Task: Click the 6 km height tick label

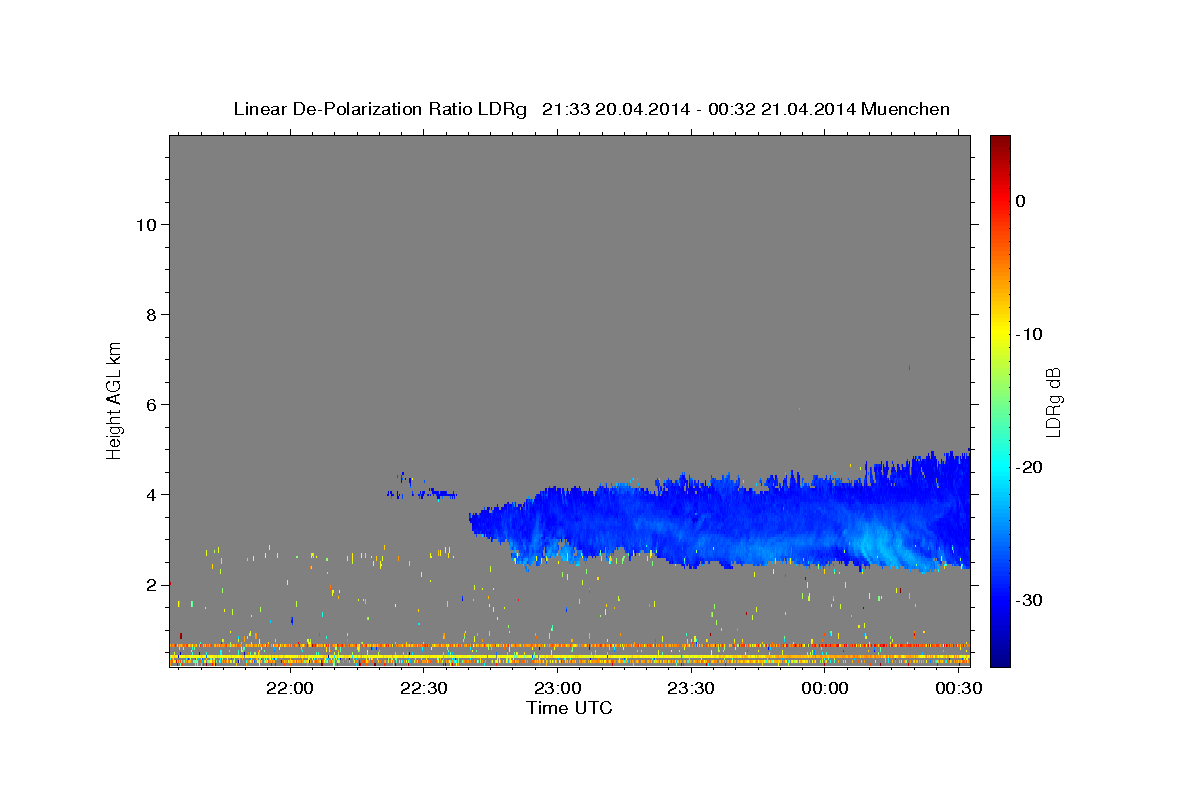Action: [x=150, y=404]
